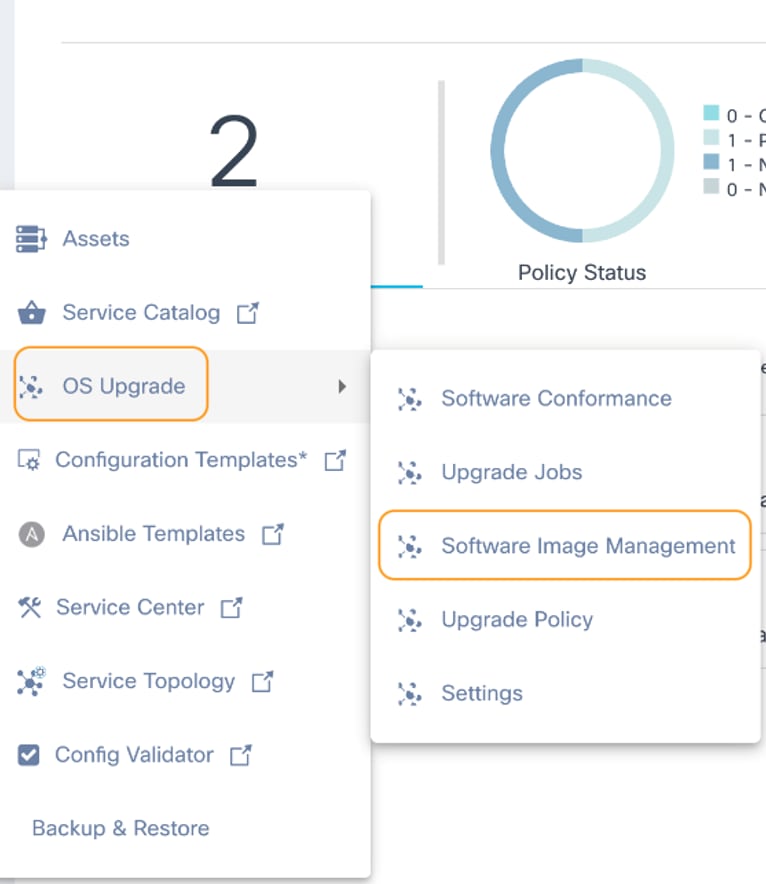Viewport: 766px width, 884px height.
Task: Click the cyan legend swatch at top
Action: pos(711,113)
